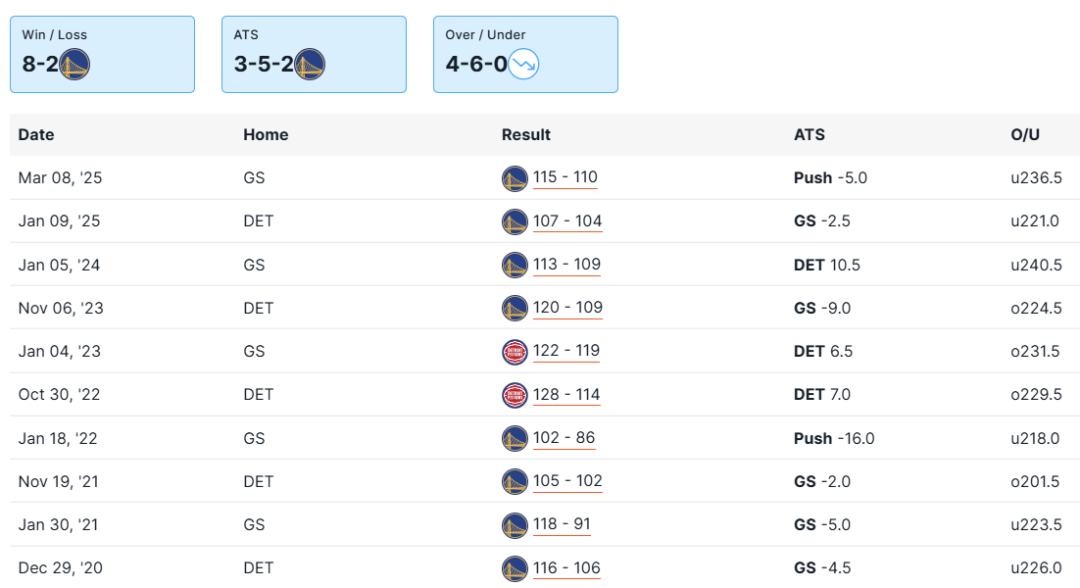
Task: Click the Result column header
Action: 526,135
